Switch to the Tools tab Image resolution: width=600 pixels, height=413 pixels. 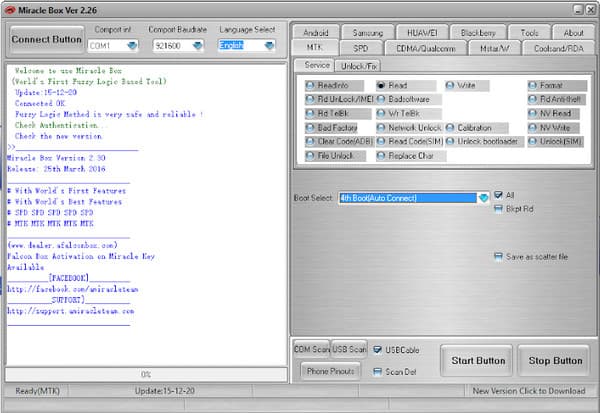[x=530, y=33]
